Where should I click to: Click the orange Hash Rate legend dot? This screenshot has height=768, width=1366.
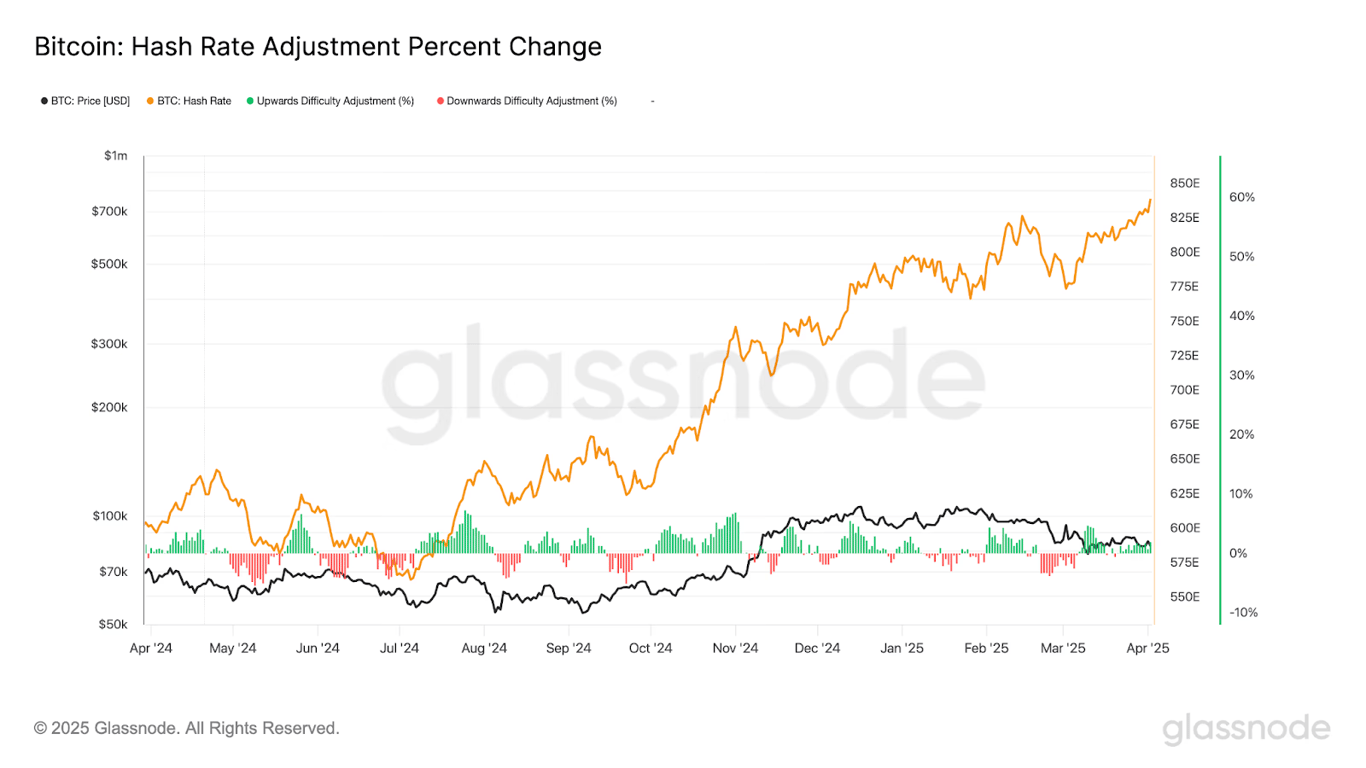click(x=151, y=101)
